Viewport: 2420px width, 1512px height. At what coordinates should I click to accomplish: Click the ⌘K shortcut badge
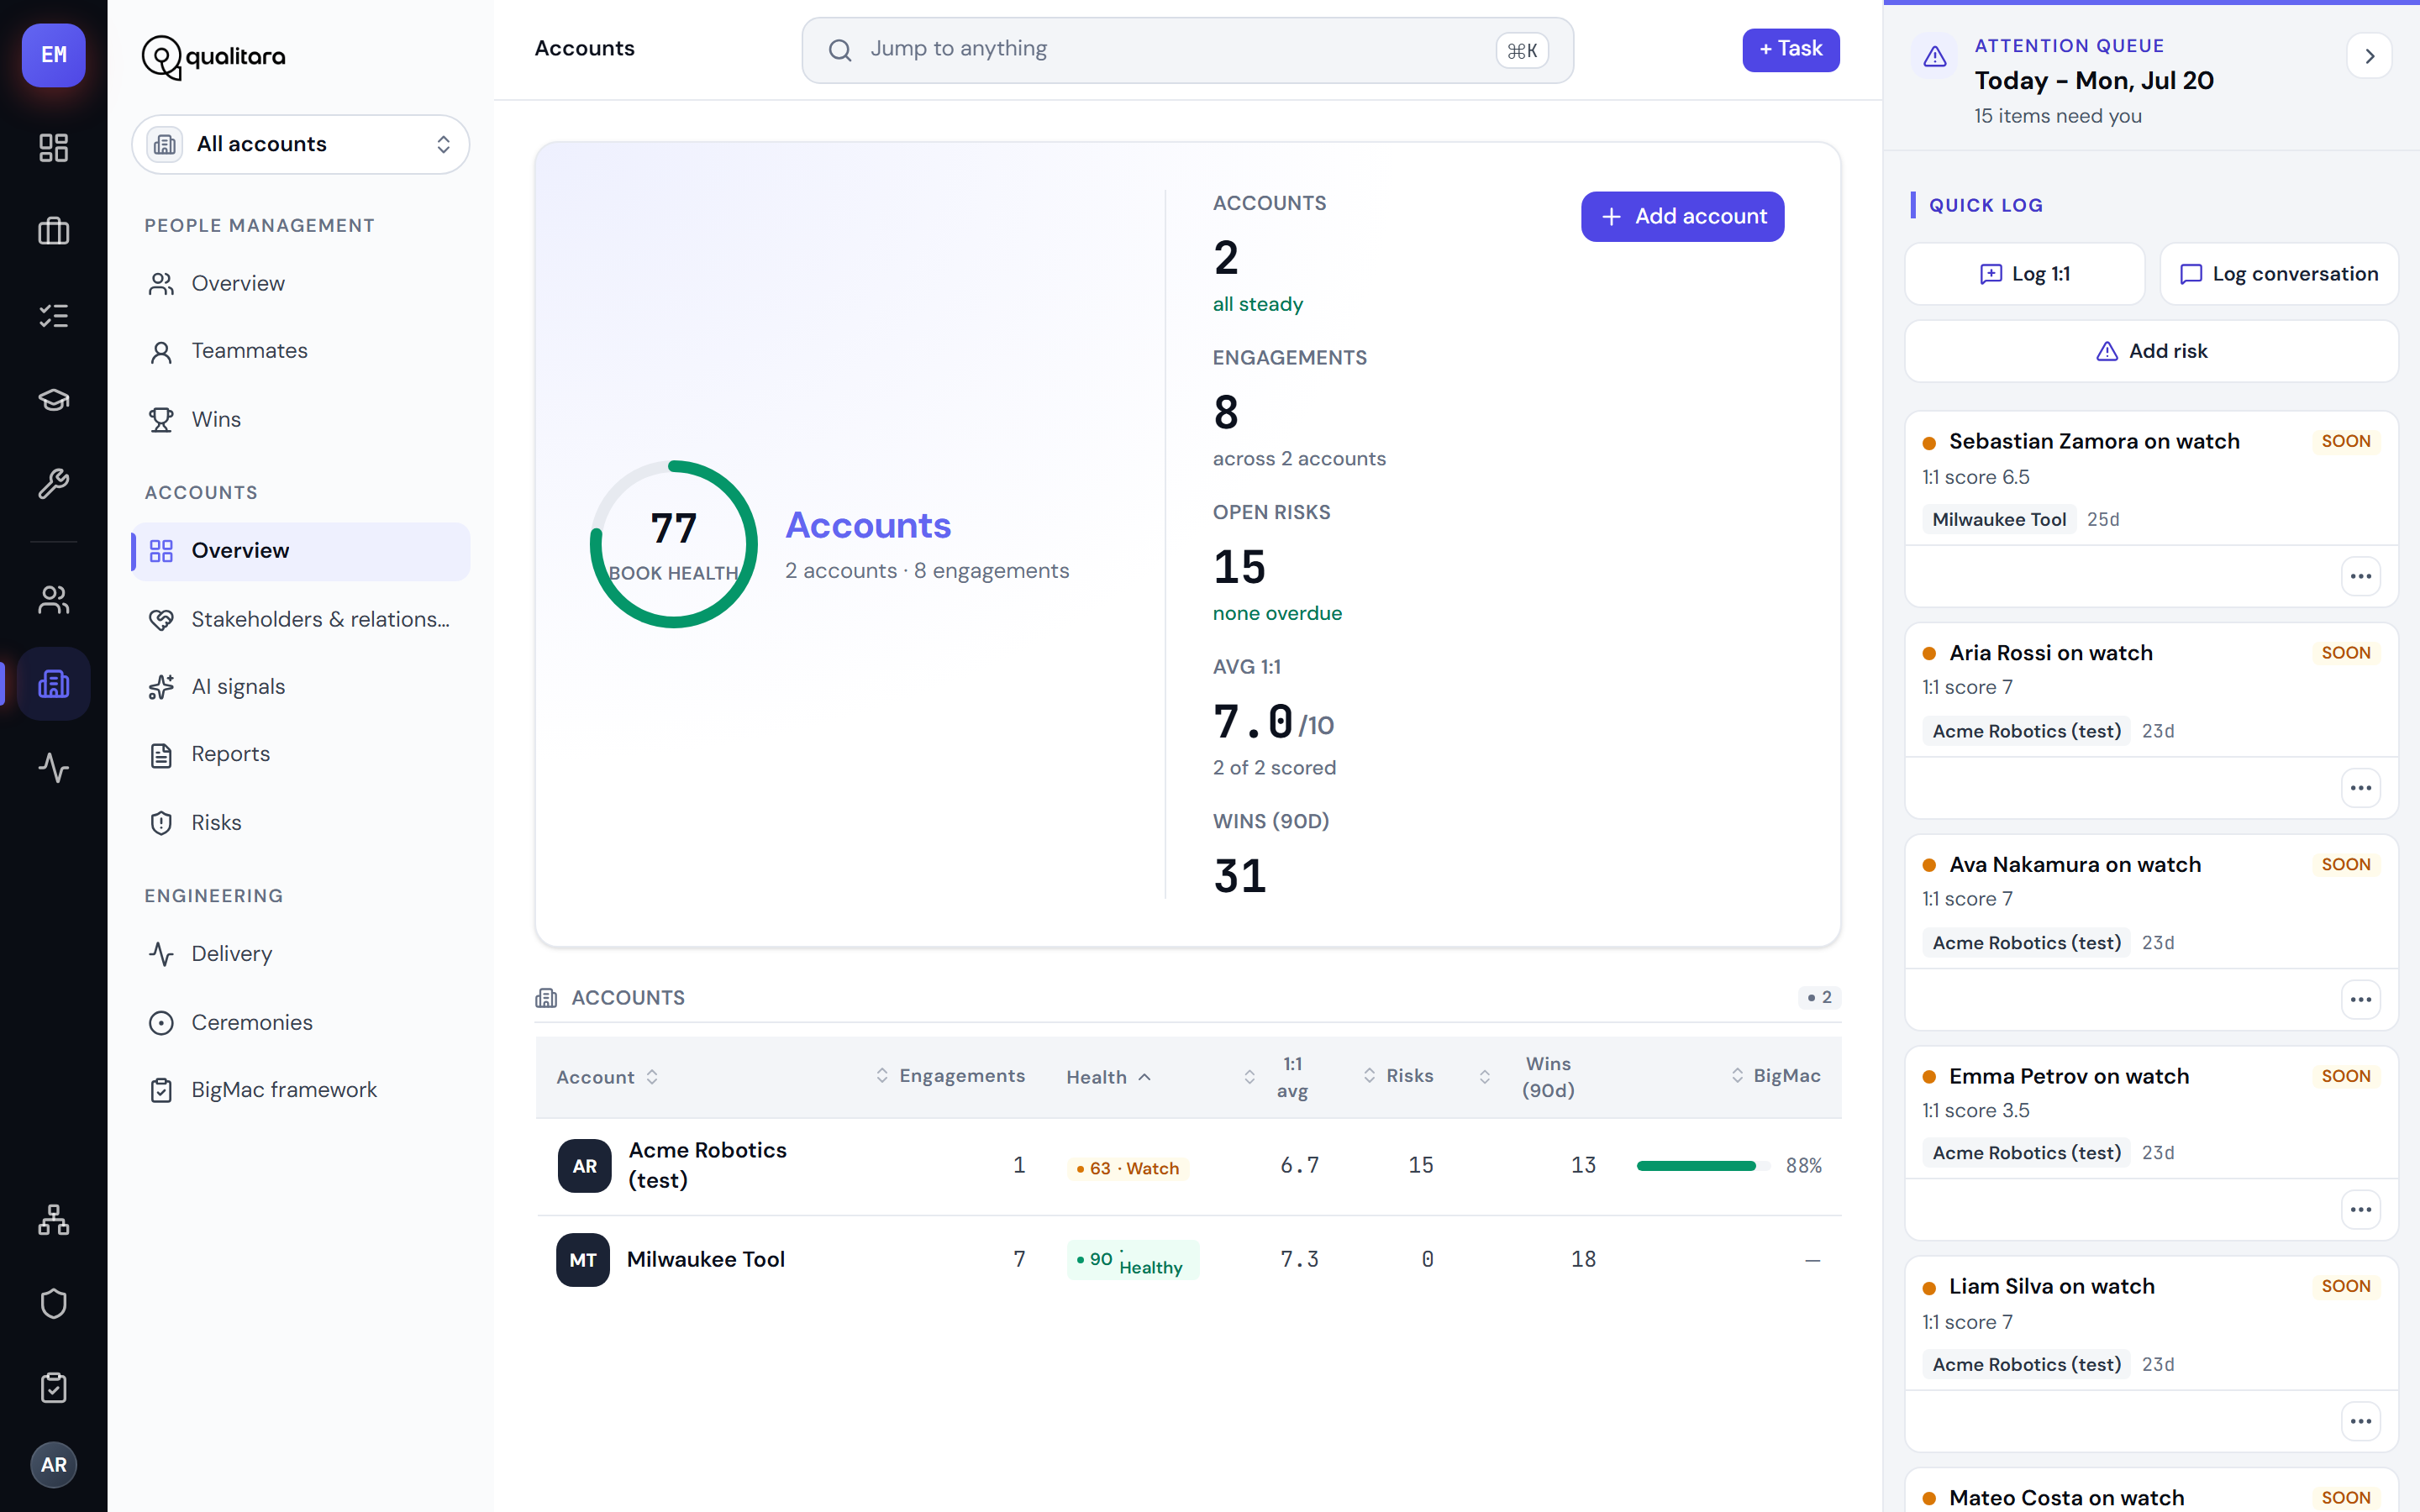pos(1522,50)
